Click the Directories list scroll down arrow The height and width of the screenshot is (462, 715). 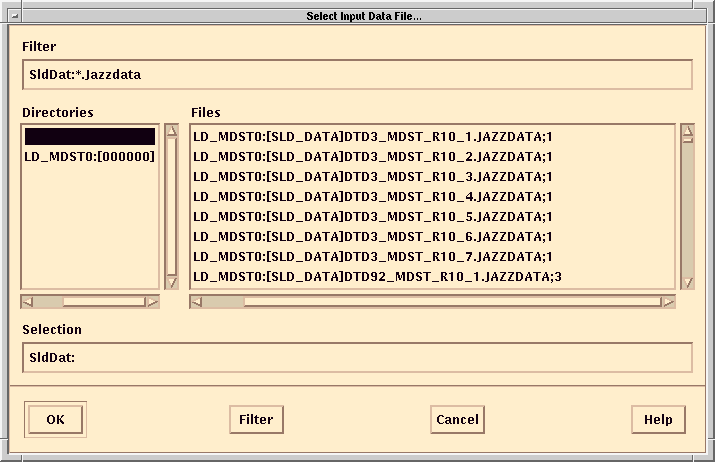(x=171, y=283)
